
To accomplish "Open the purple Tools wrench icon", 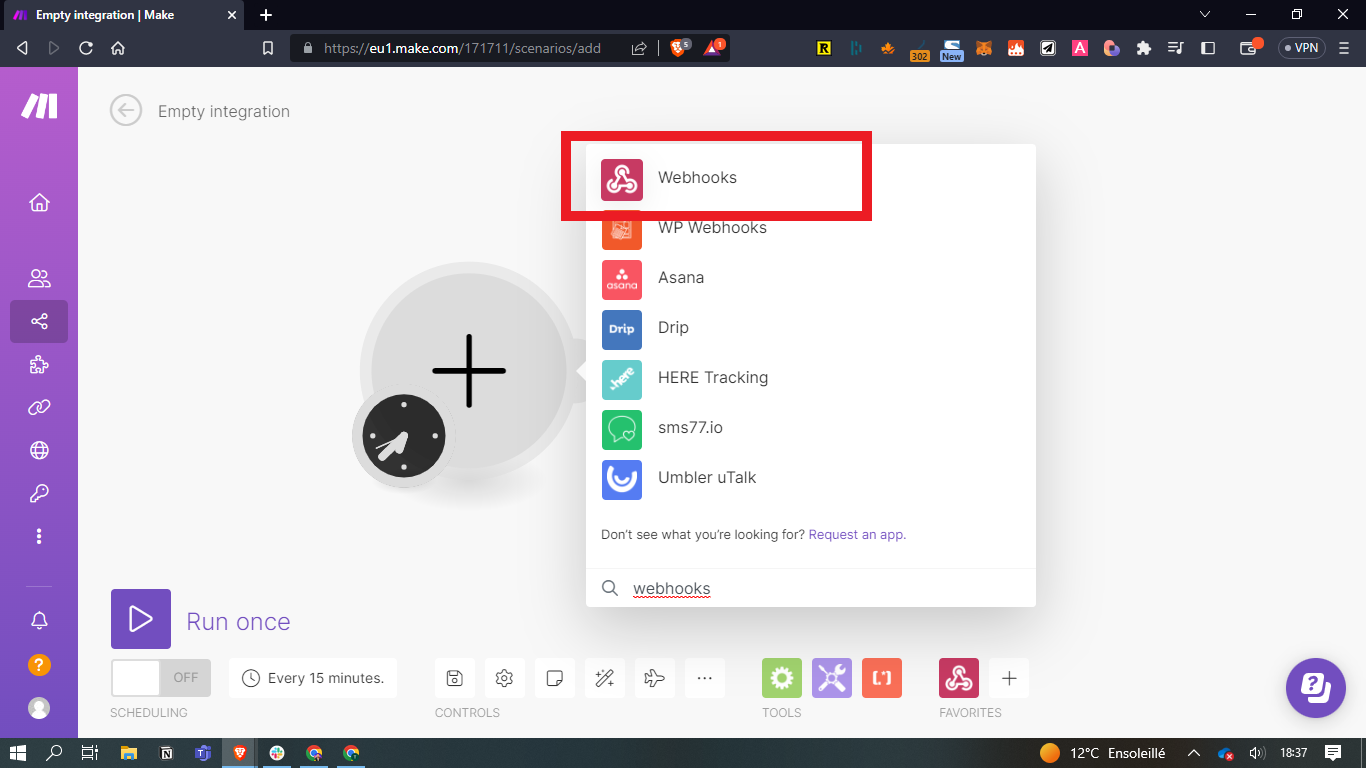I will pyautogui.click(x=832, y=678).
